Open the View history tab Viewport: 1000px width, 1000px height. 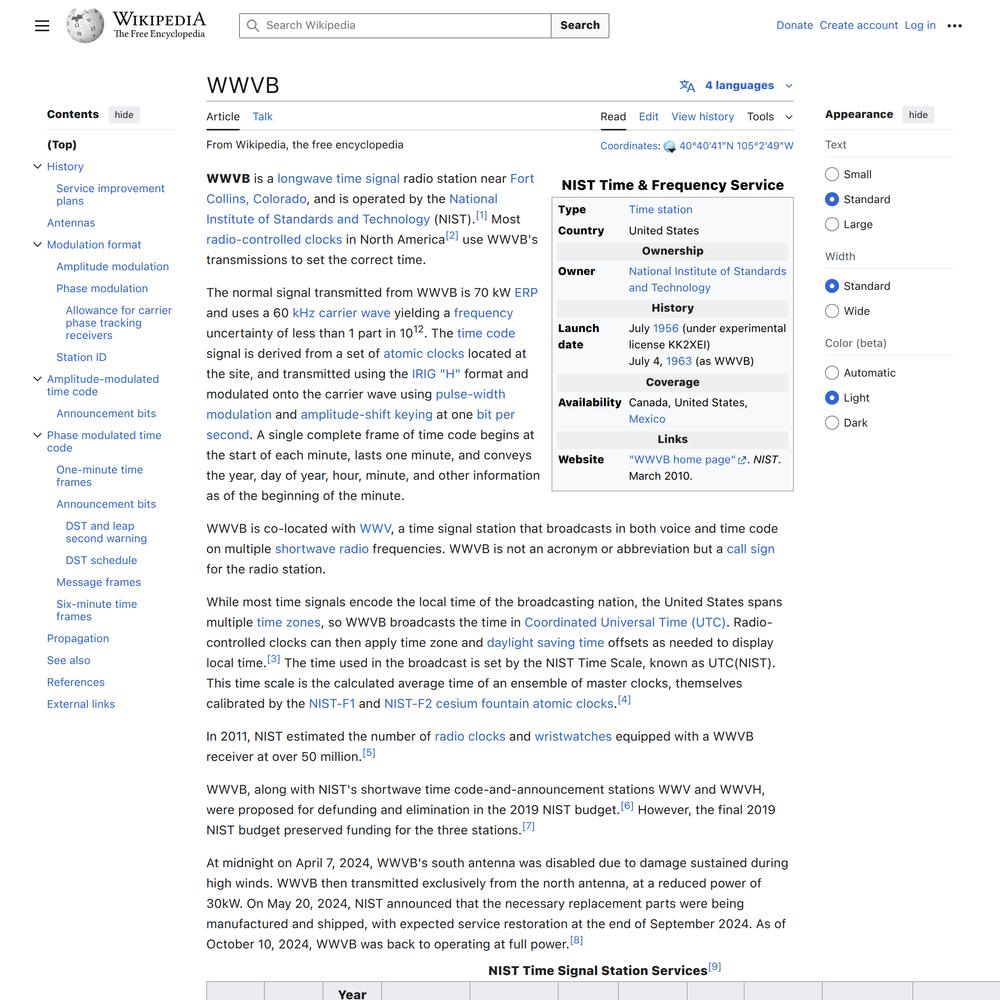702,117
